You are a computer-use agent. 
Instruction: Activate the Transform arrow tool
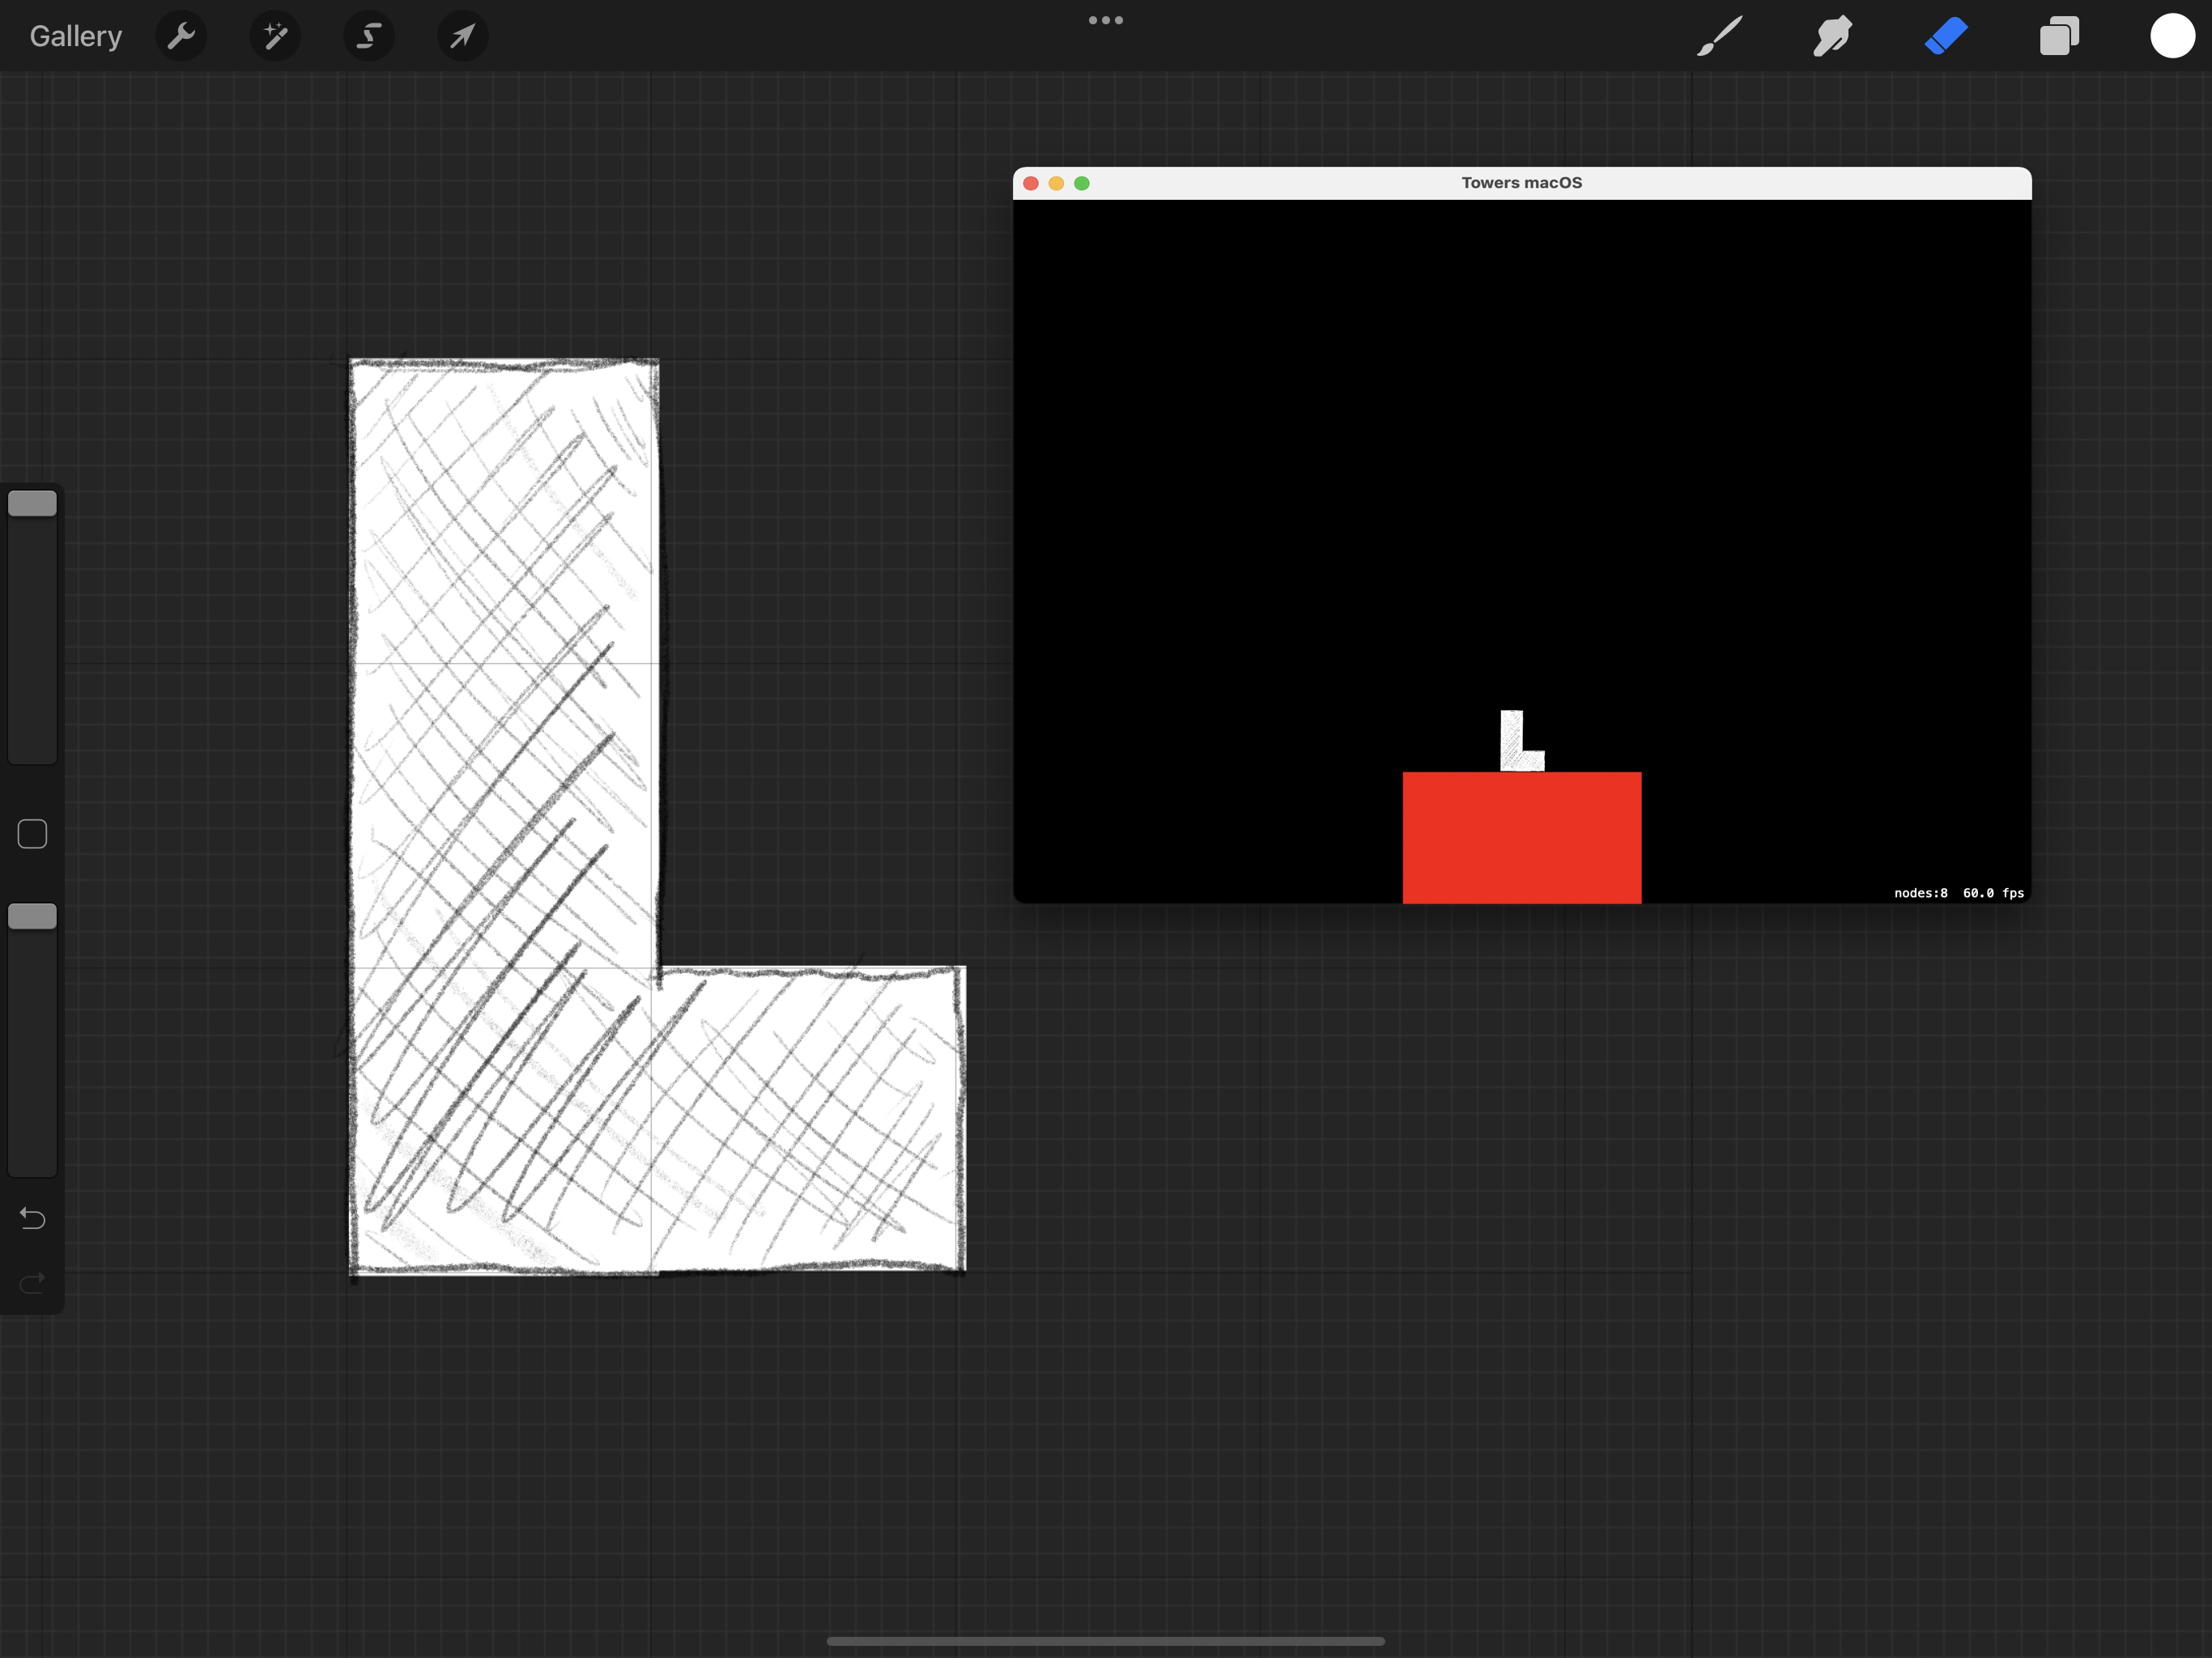[462, 36]
